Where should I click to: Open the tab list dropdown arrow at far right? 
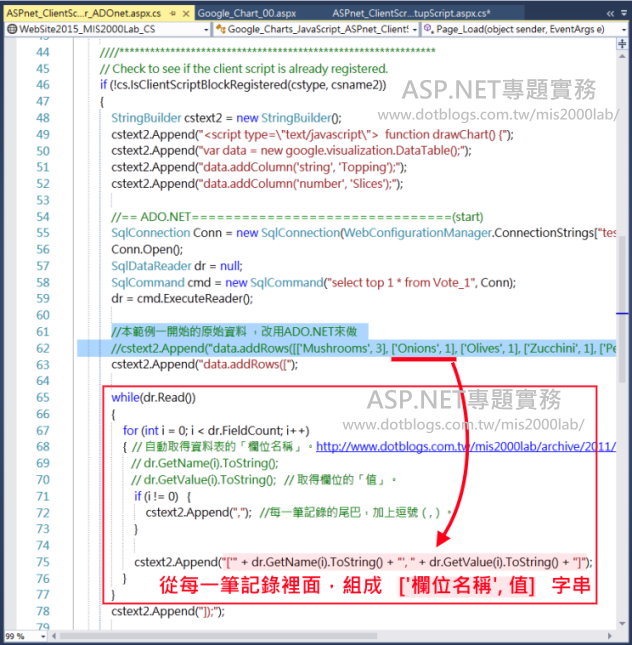624,14
